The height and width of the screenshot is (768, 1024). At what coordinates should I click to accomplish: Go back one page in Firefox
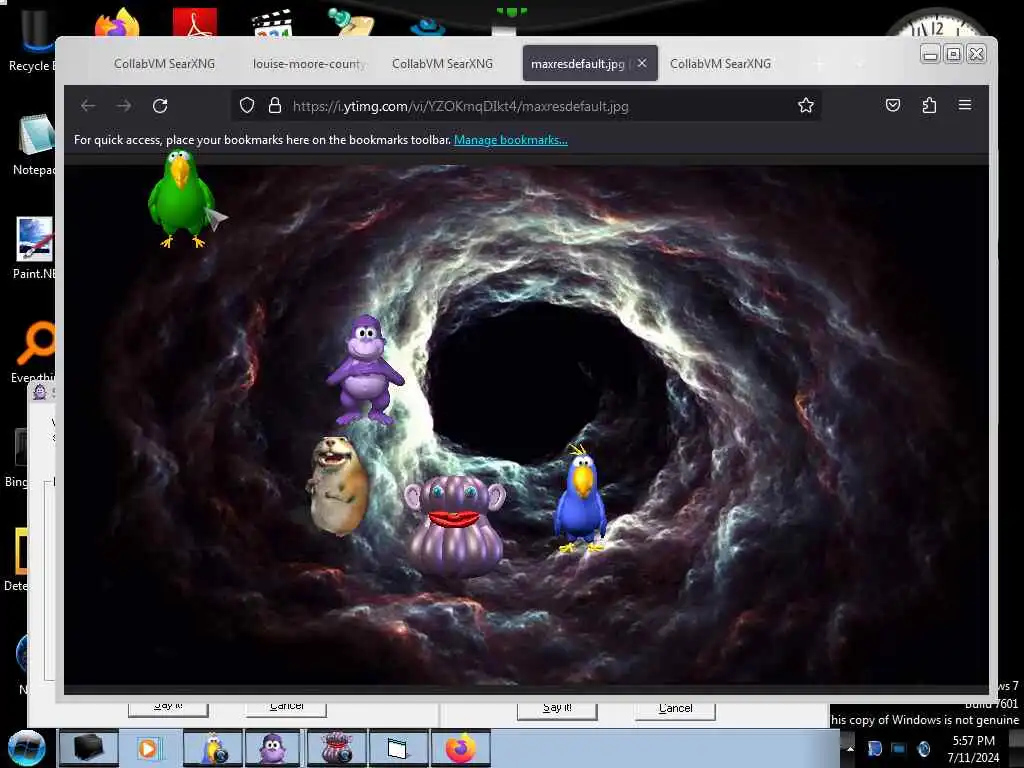pyautogui.click(x=88, y=106)
